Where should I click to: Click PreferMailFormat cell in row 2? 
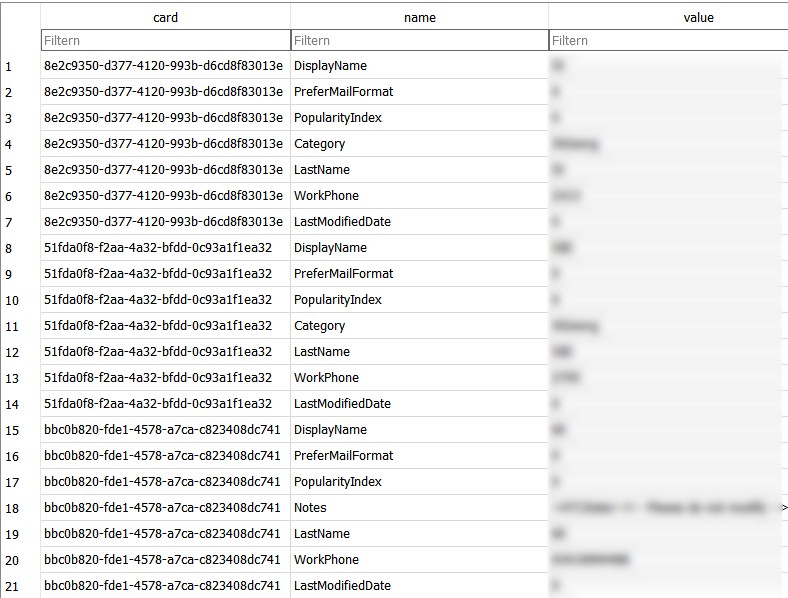pos(419,92)
